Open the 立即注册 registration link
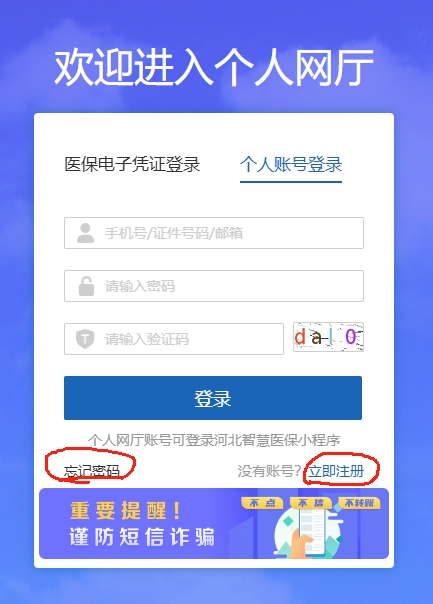 pyautogui.click(x=336, y=471)
